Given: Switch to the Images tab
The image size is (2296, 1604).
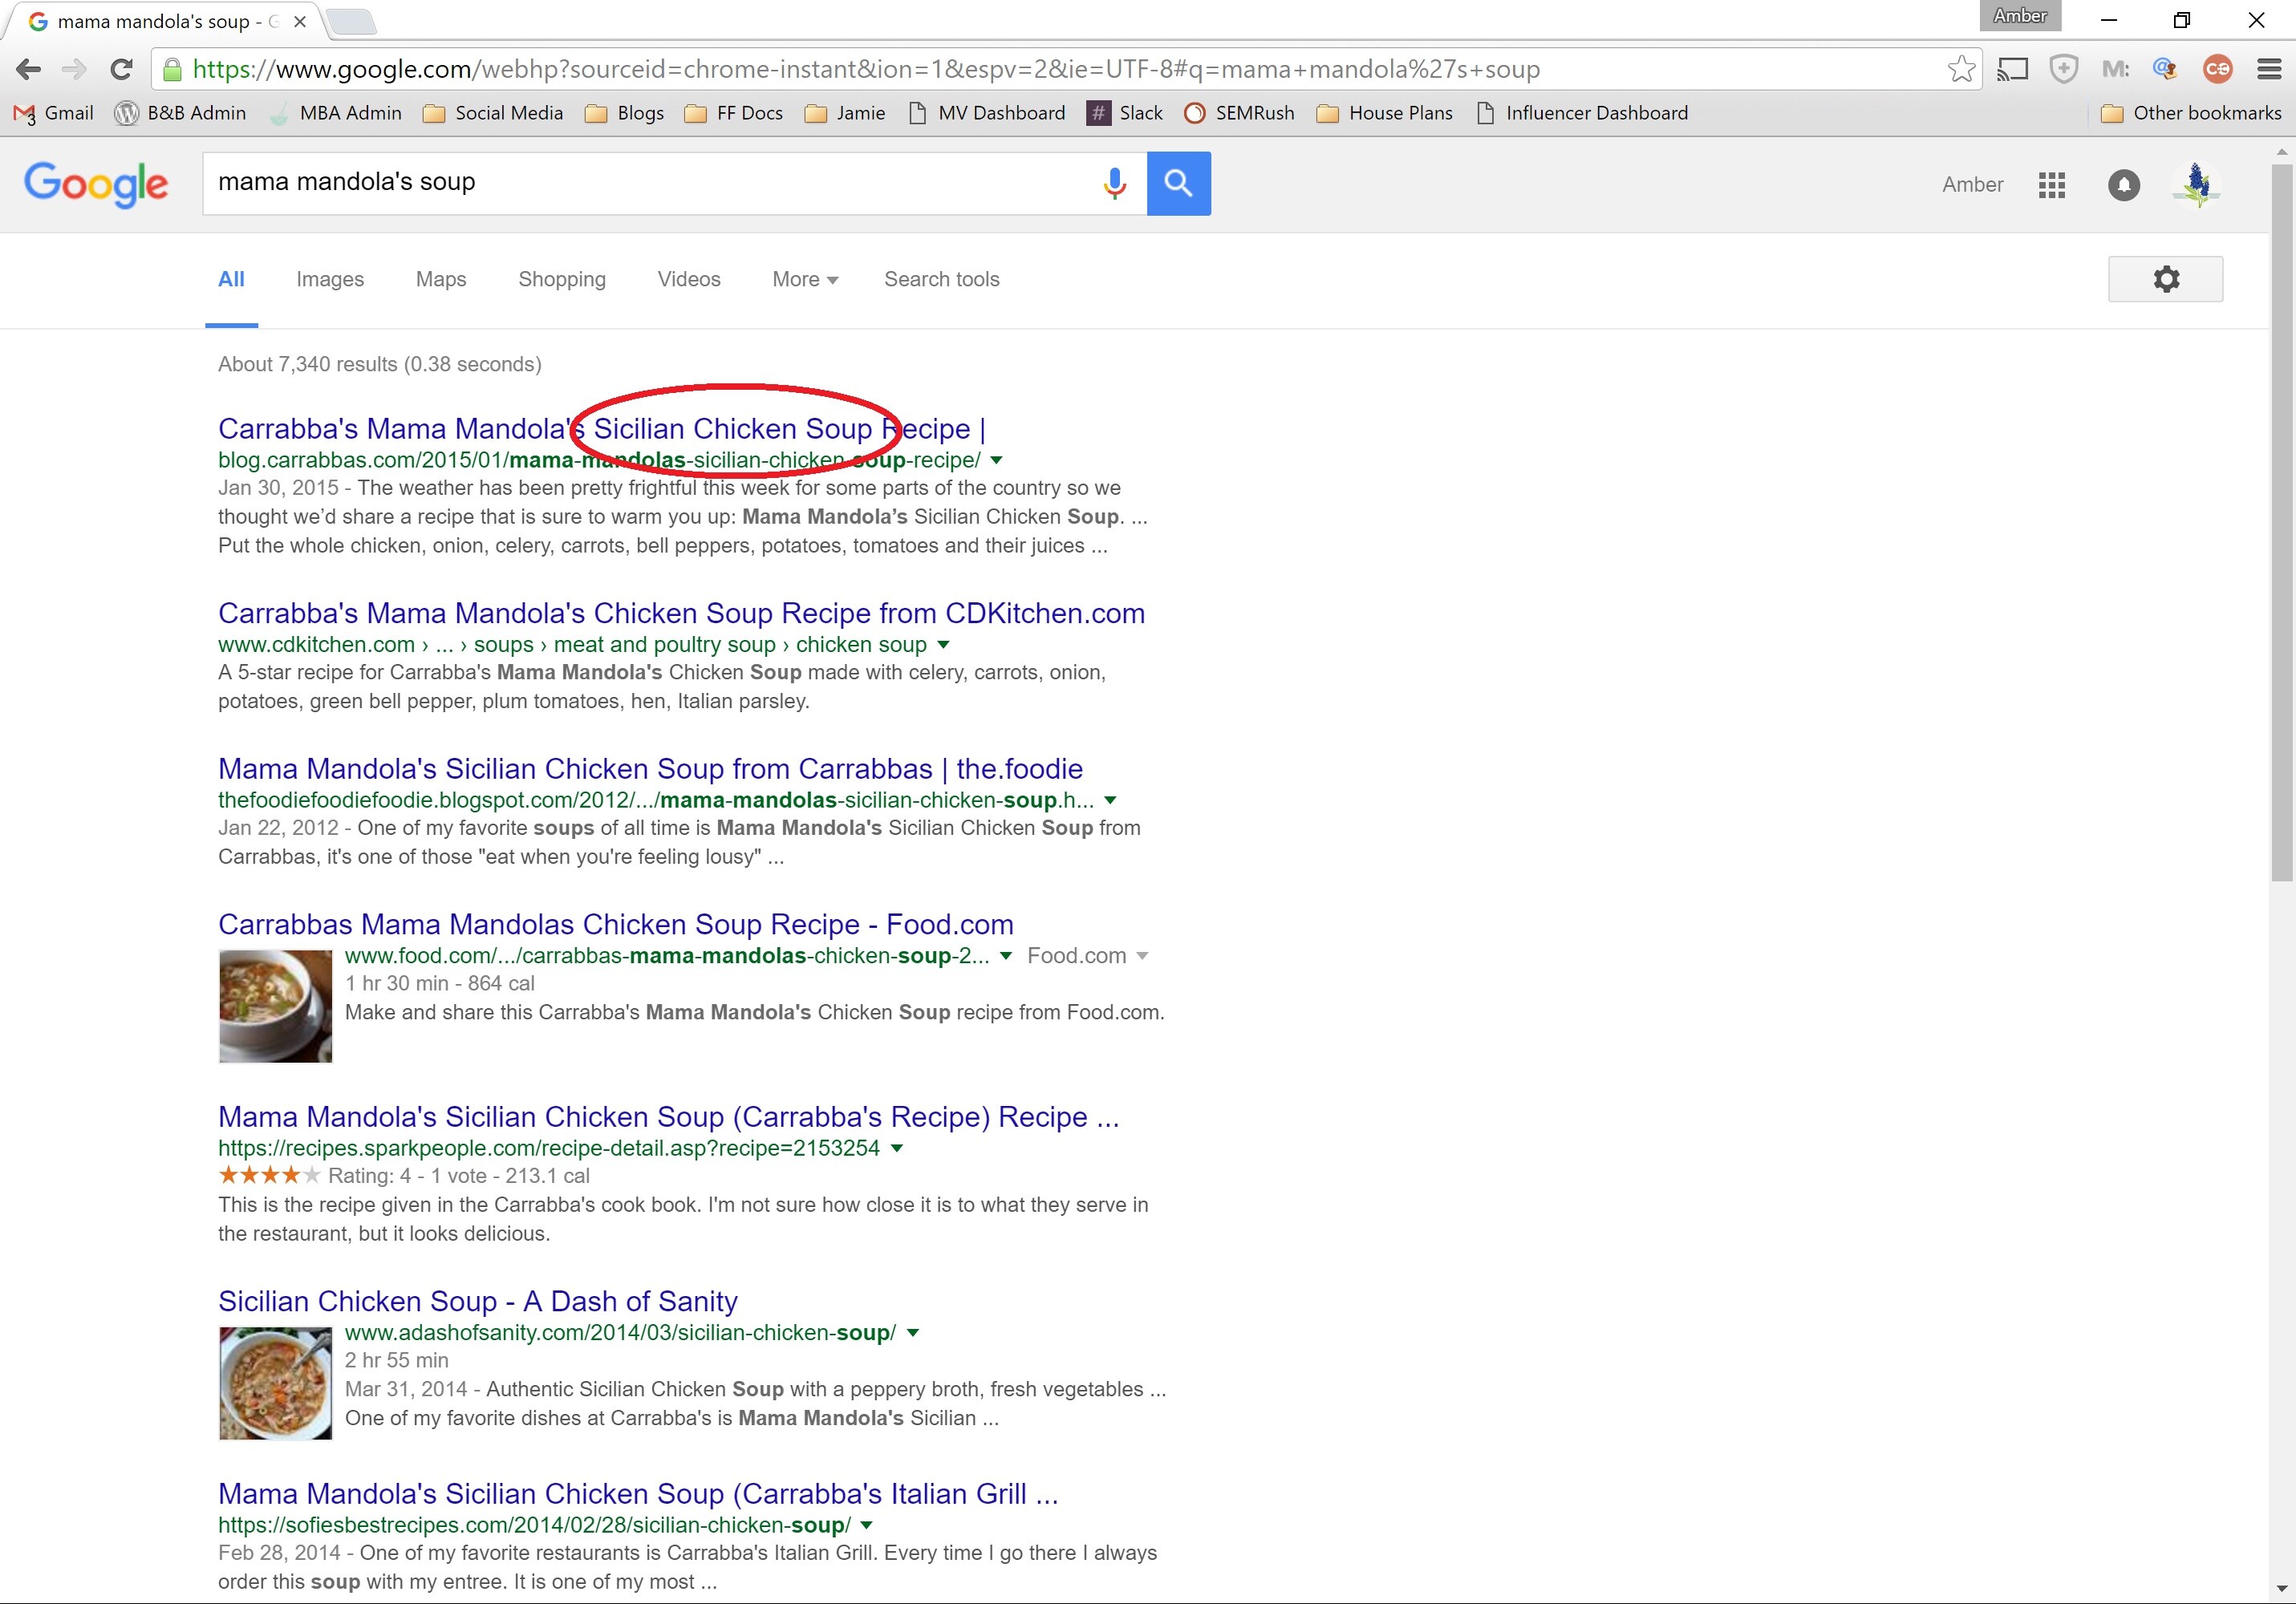Looking at the screenshot, I should tap(330, 279).
